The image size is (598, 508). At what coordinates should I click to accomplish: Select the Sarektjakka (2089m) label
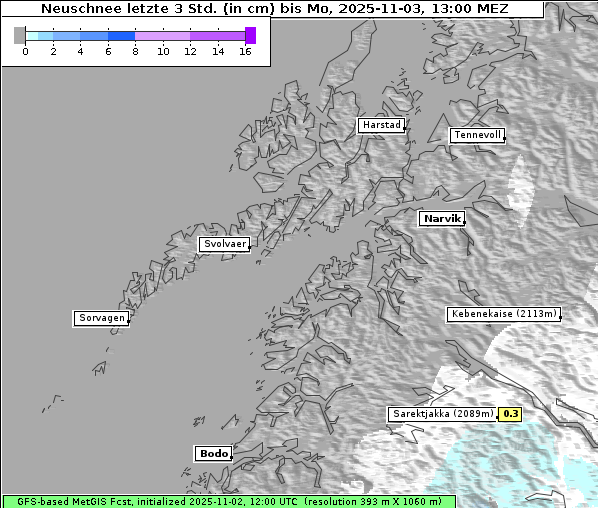pyautogui.click(x=443, y=414)
